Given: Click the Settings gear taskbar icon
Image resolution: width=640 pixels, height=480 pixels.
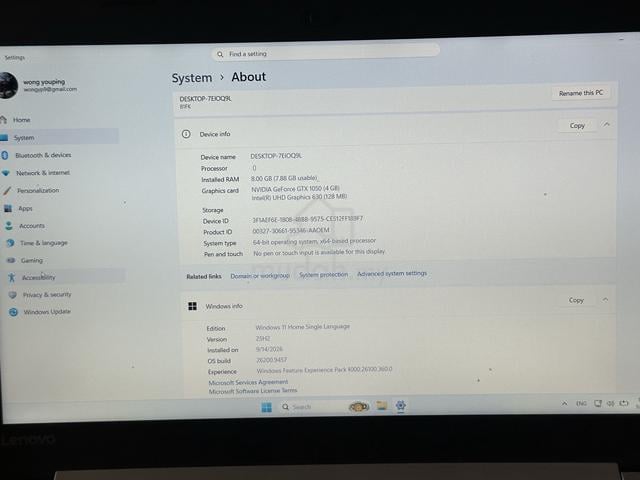Looking at the screenshot, I should point(401,405).
